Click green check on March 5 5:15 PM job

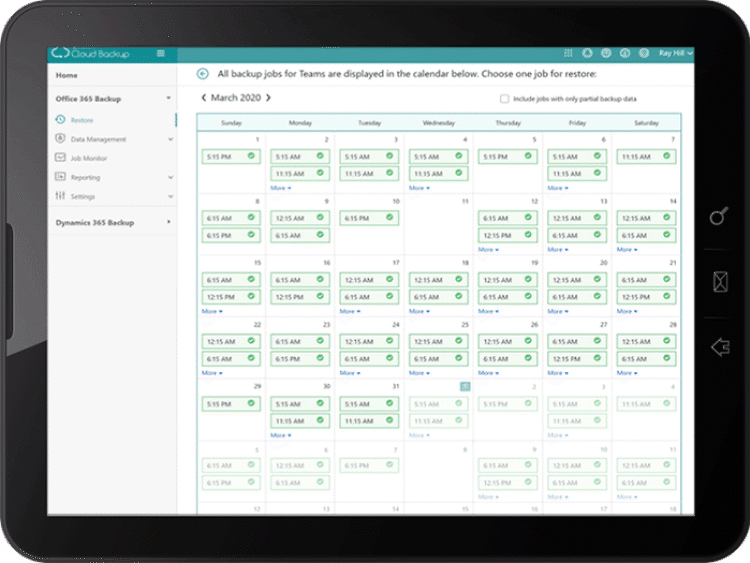pos(528,156)
